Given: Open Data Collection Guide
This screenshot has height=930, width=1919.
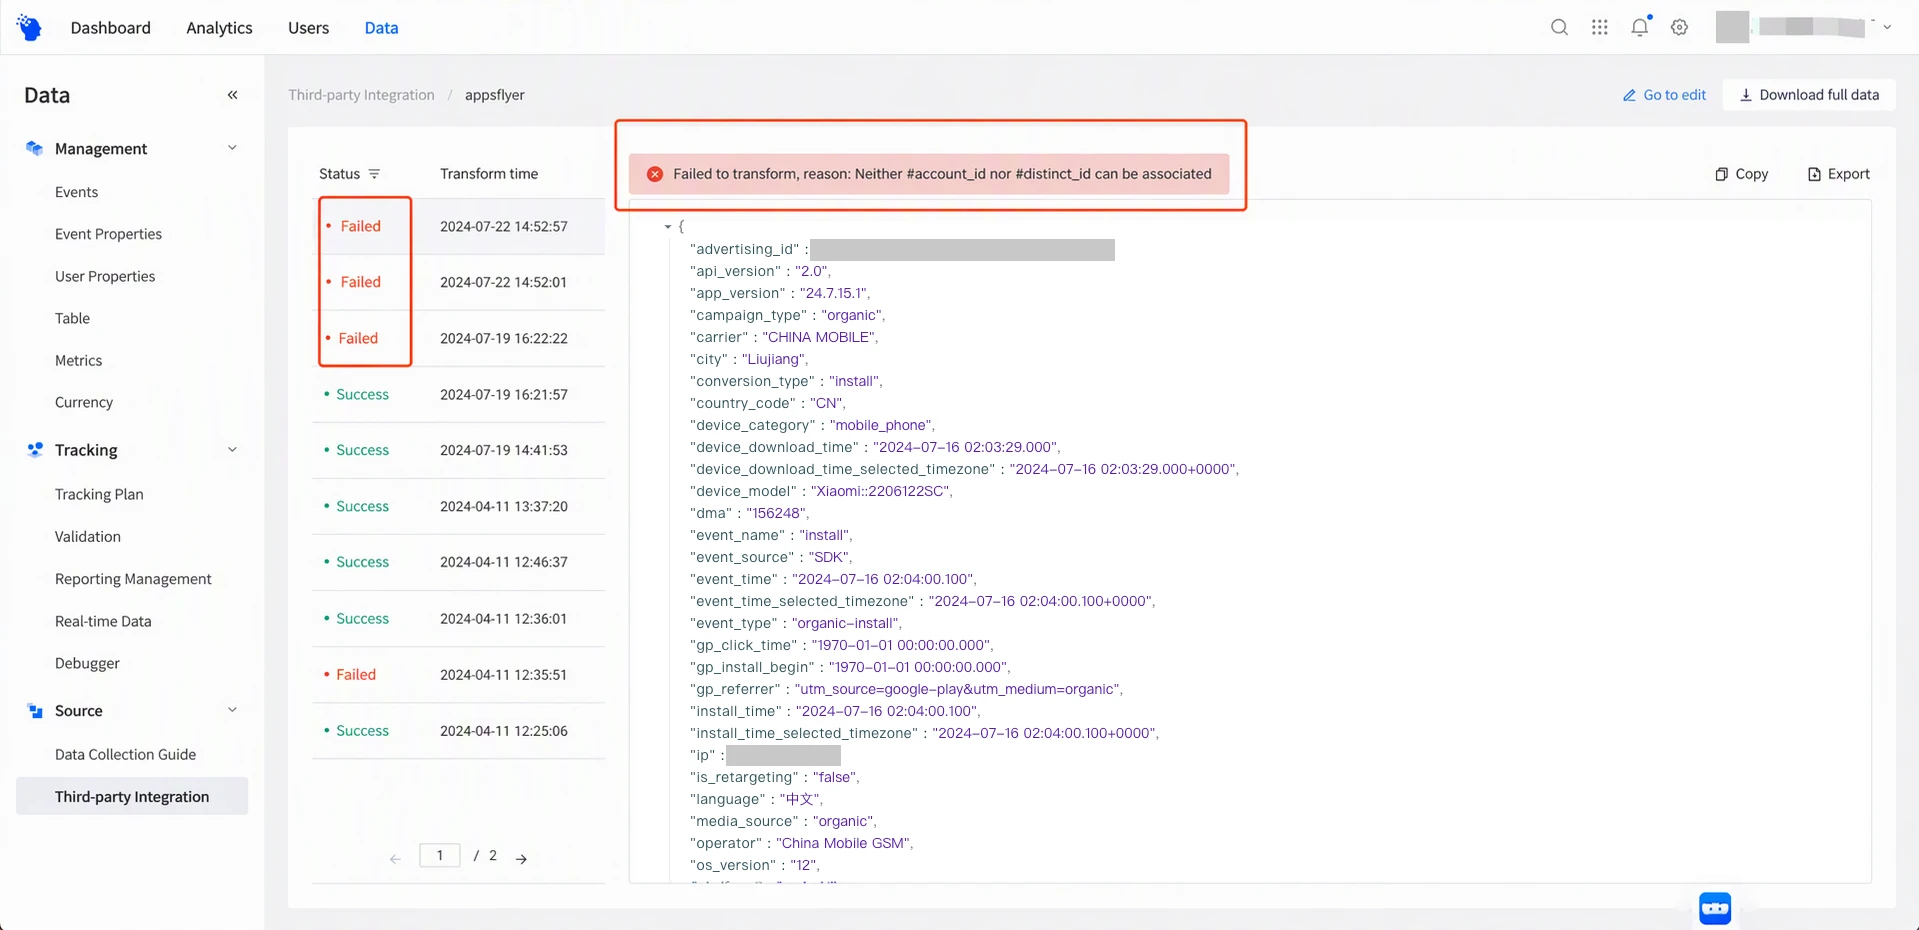Looking at the screenshot, I should tap(125, 754).
